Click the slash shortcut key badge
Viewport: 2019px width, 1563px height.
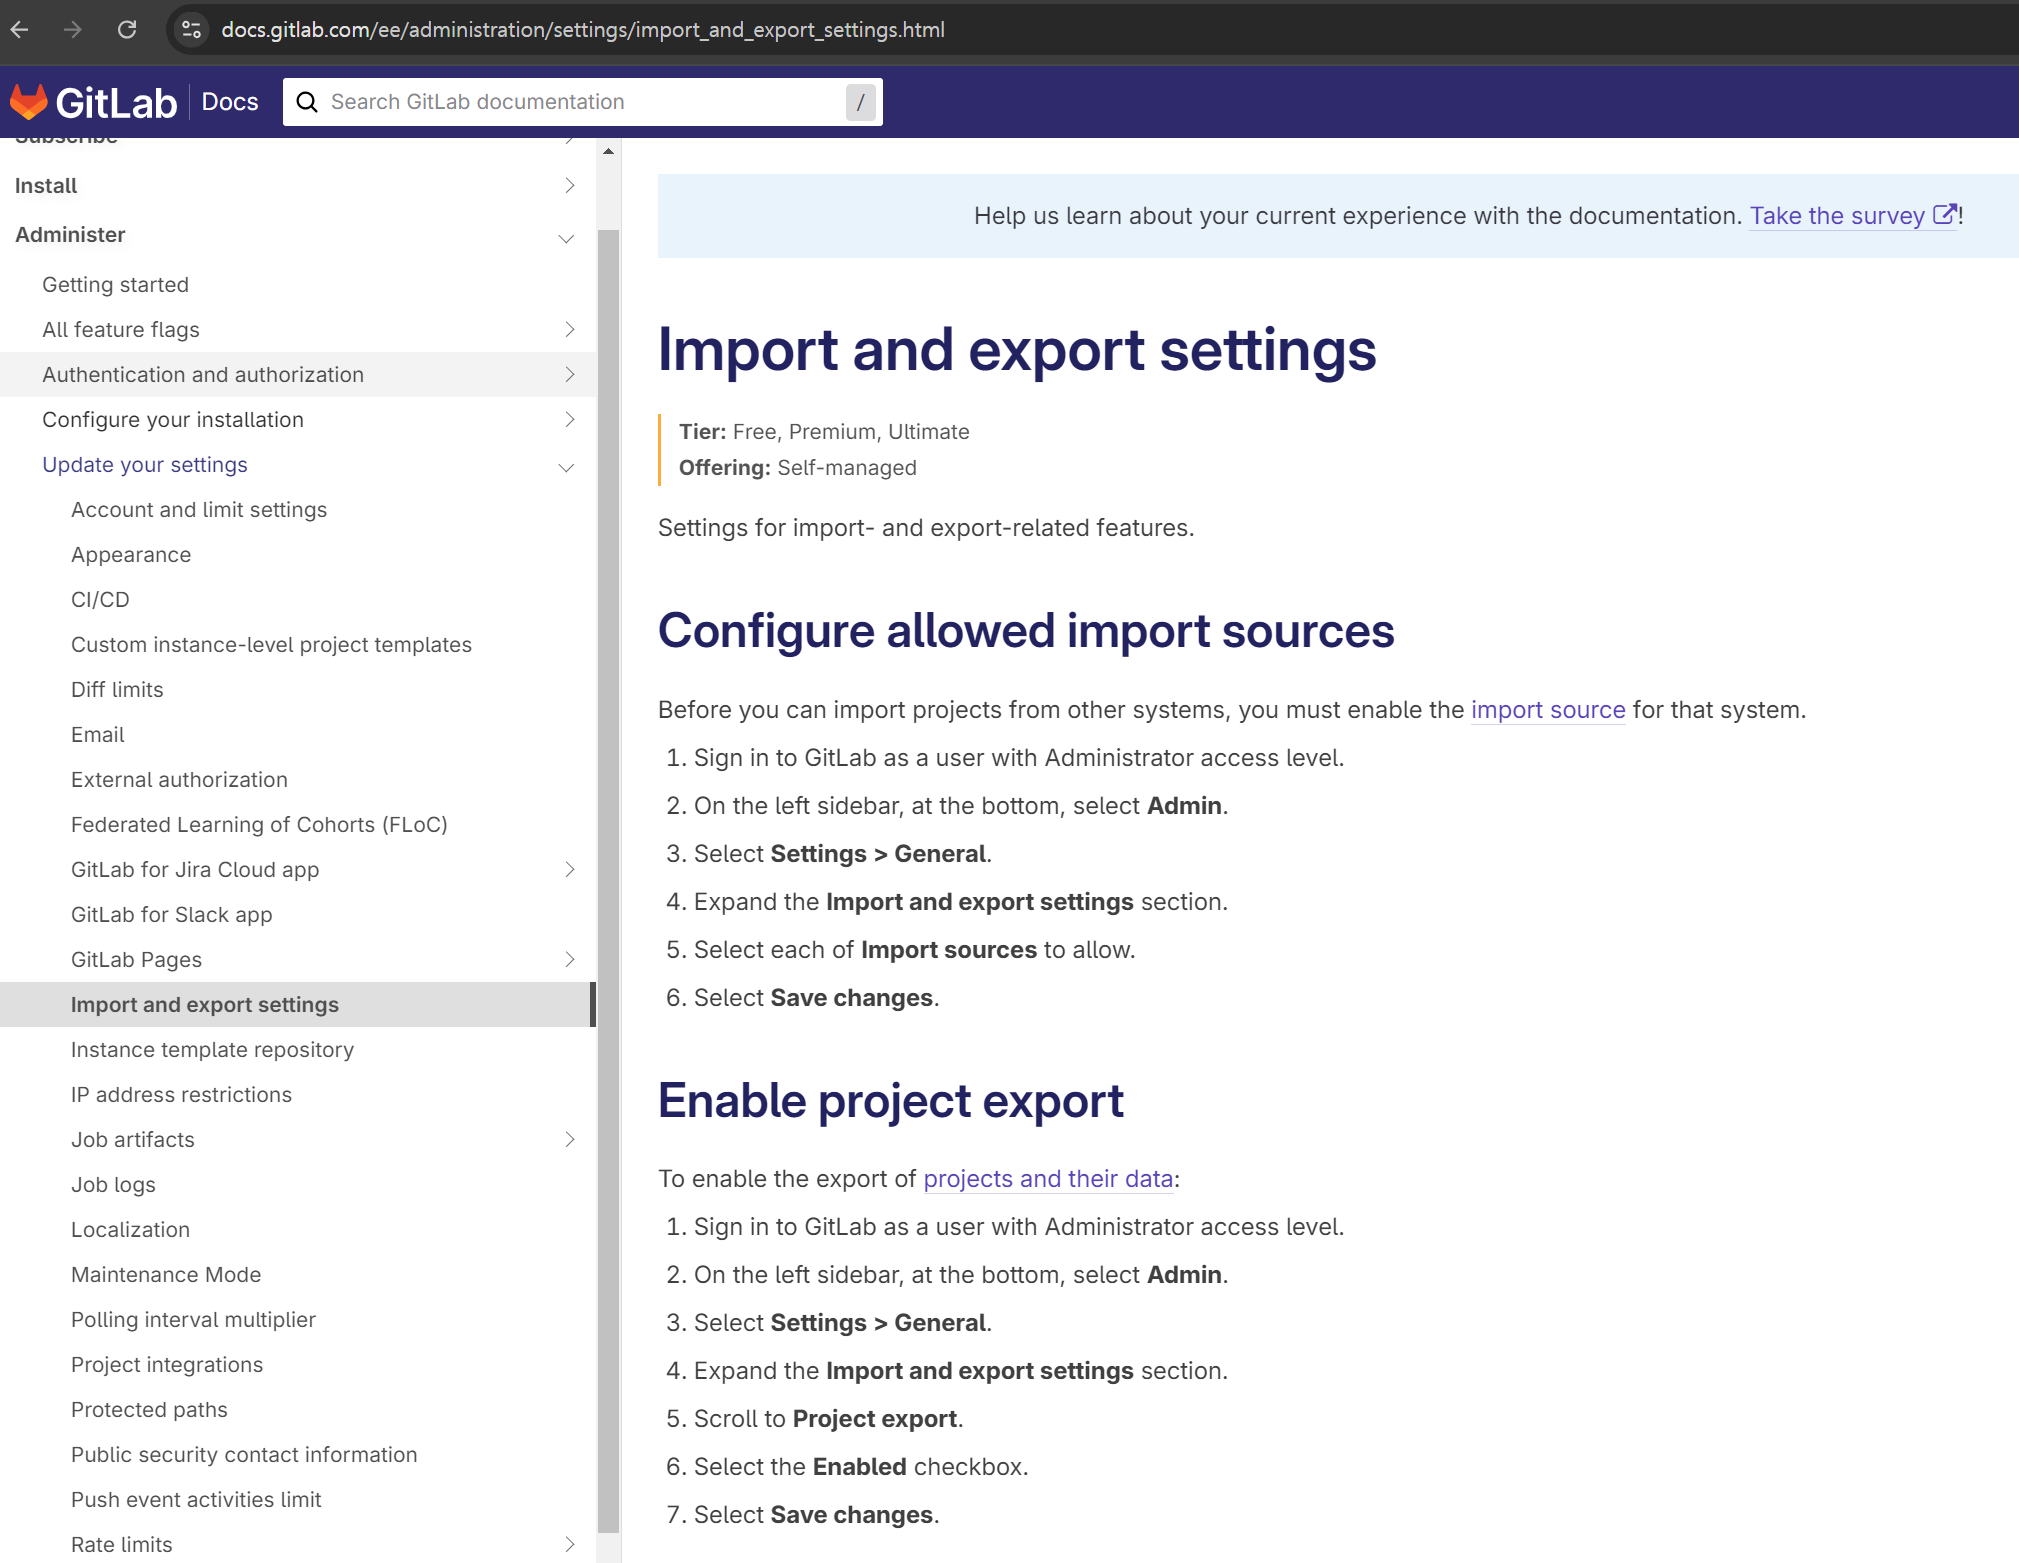tap(860, 102)
